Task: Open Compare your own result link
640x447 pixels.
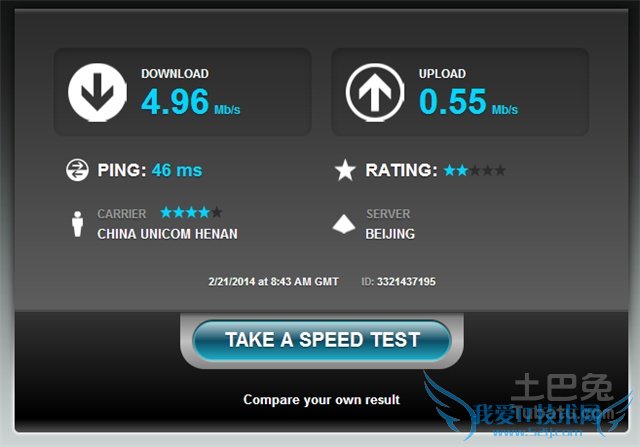Action: (x=321, y=399)
